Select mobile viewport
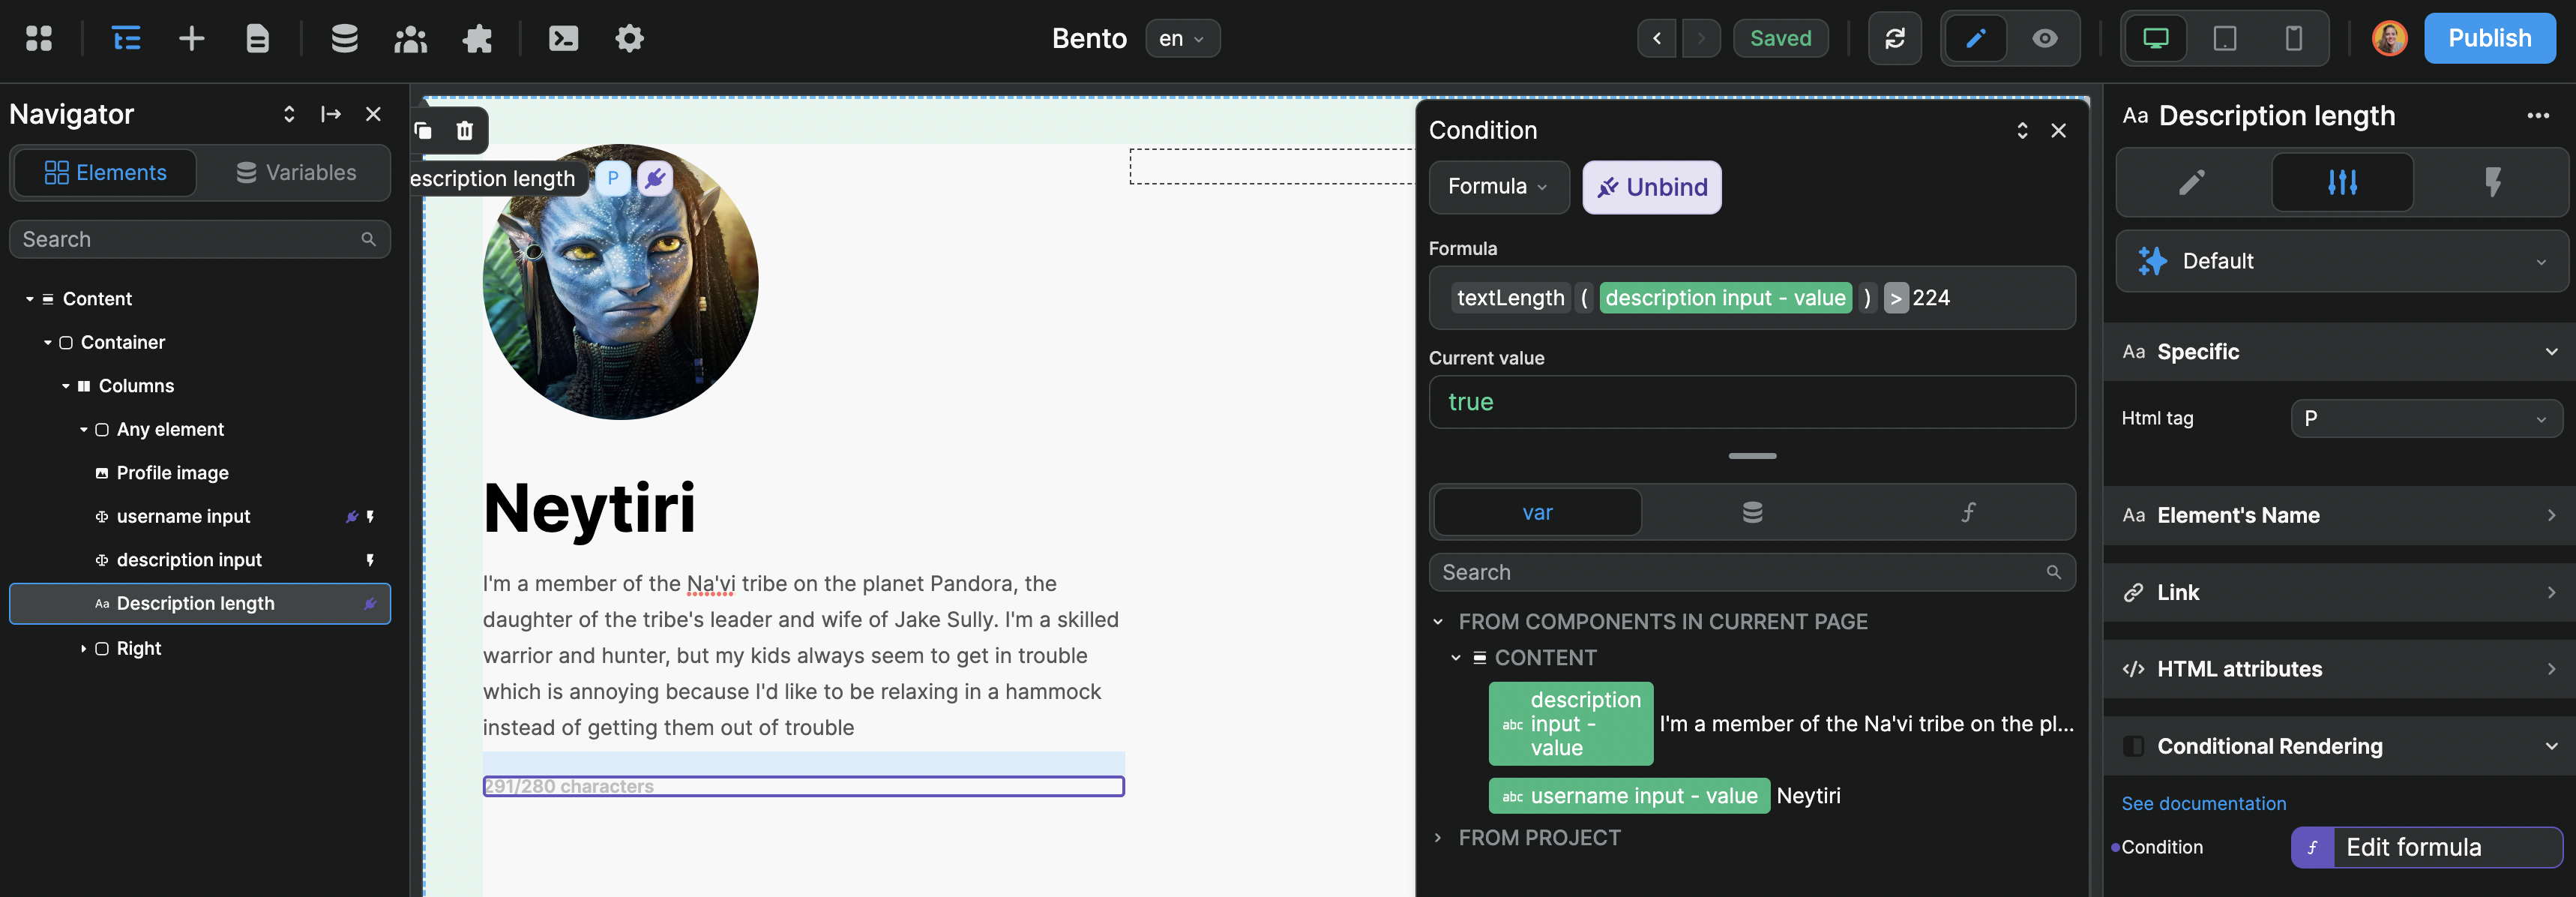The height and width of the screenshot is (897, 2576). click(x=2294, y=38)
